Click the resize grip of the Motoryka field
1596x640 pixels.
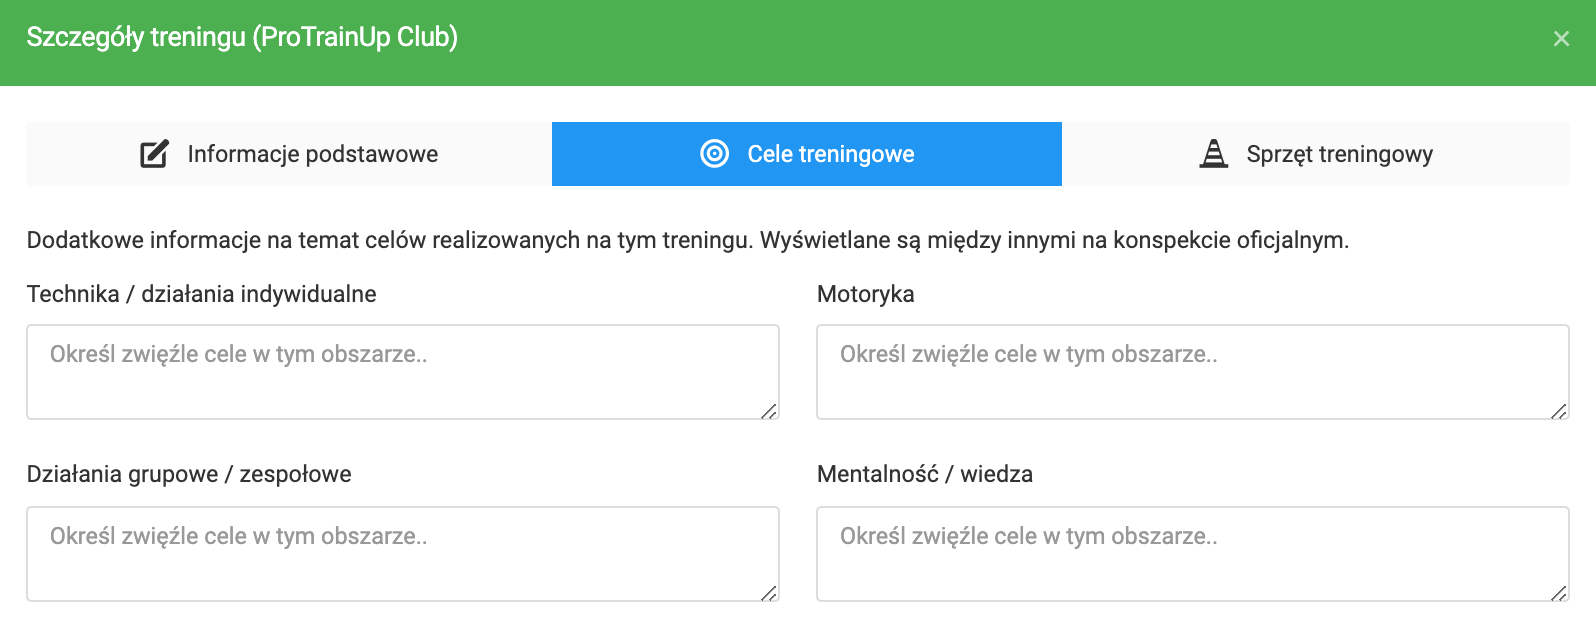(1559, 411)
